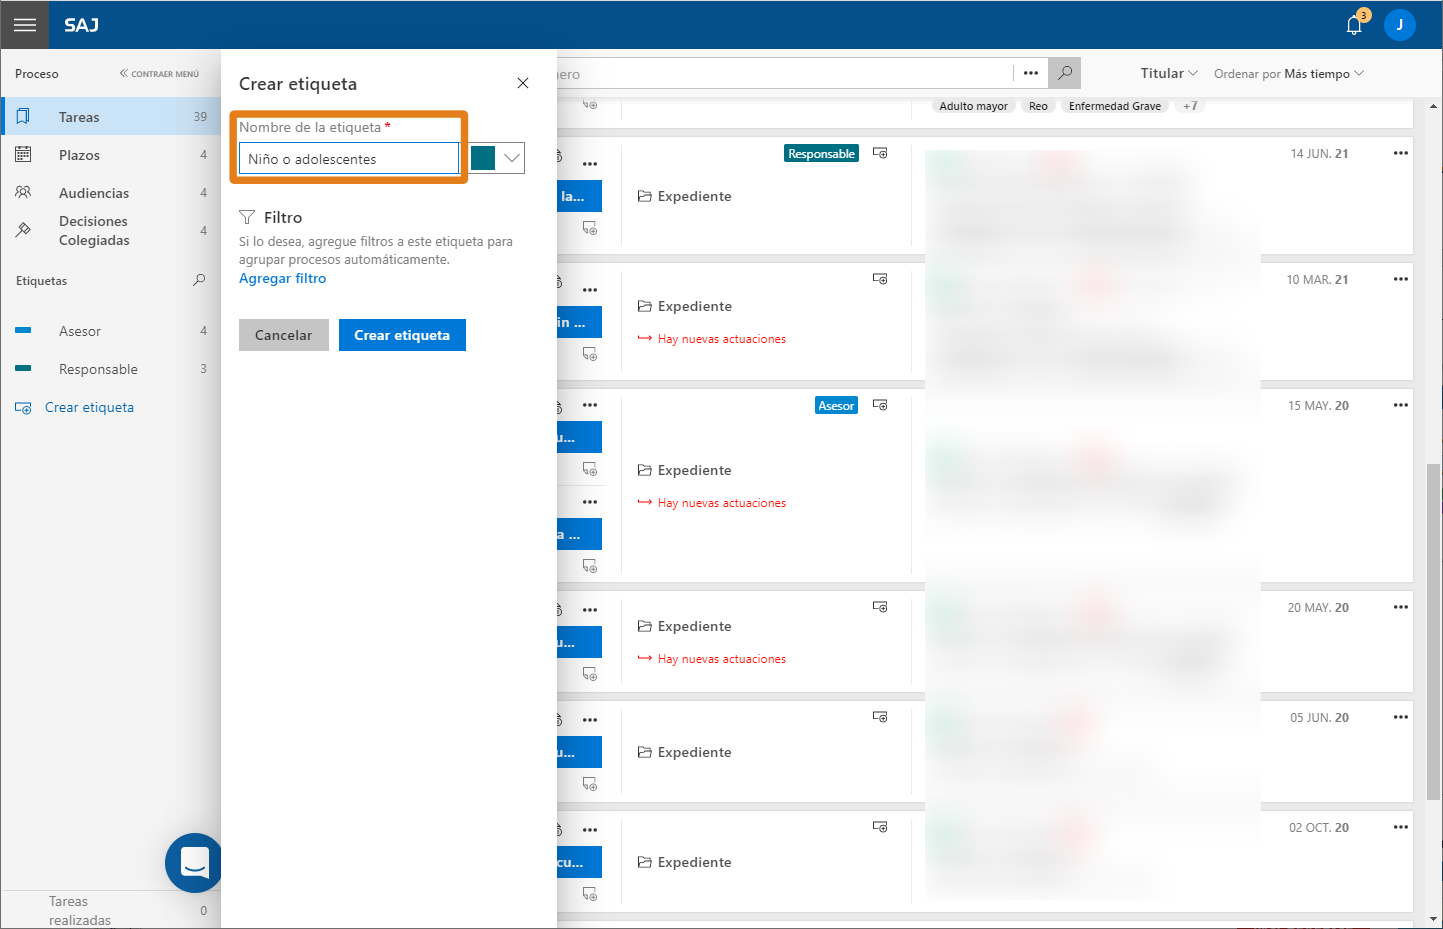Add label icon on 15 MAY. 20 row

(880, 405)
